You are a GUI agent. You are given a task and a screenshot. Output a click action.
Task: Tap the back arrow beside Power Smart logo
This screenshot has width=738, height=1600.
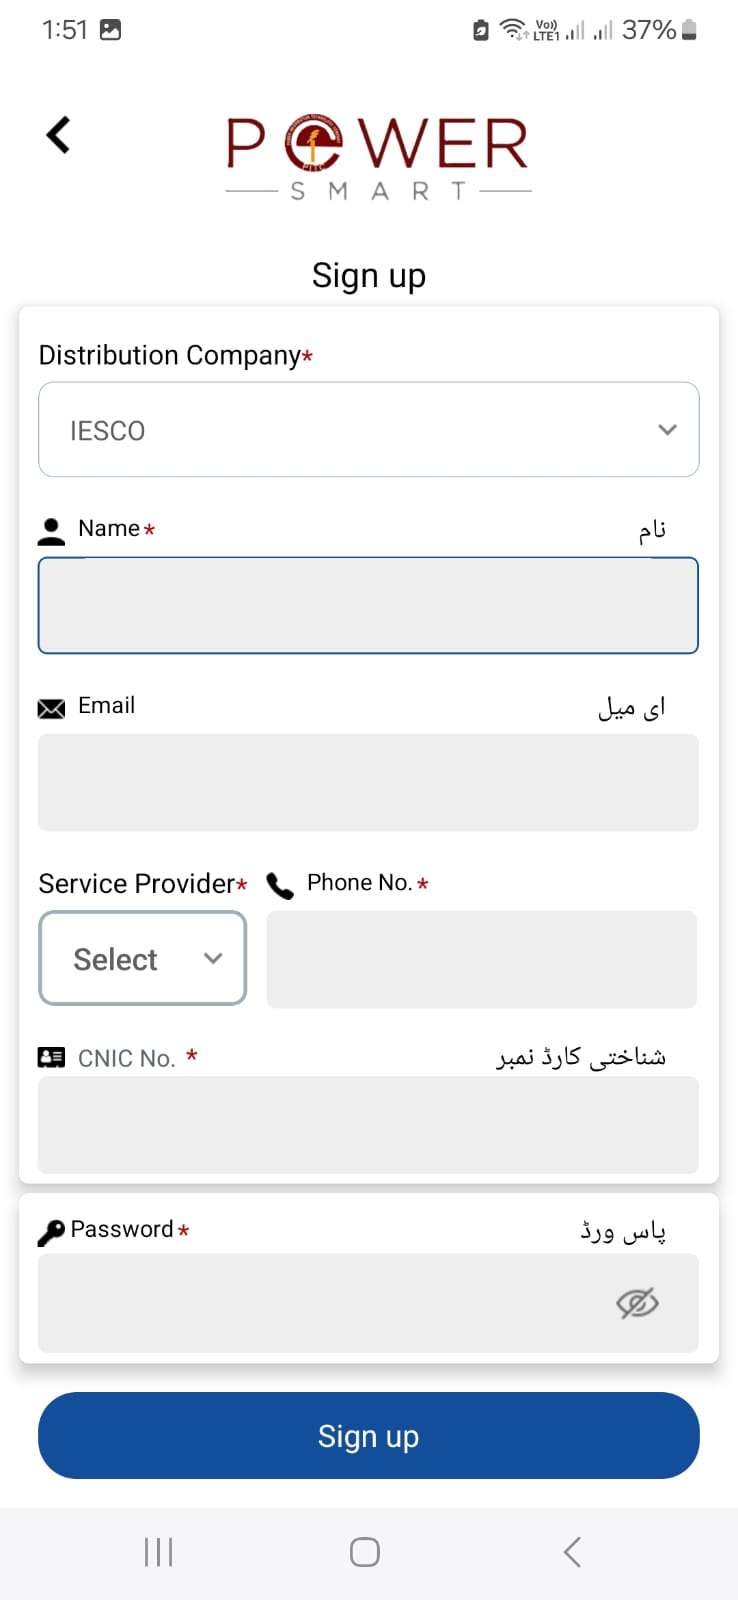[x=59, y=135]
